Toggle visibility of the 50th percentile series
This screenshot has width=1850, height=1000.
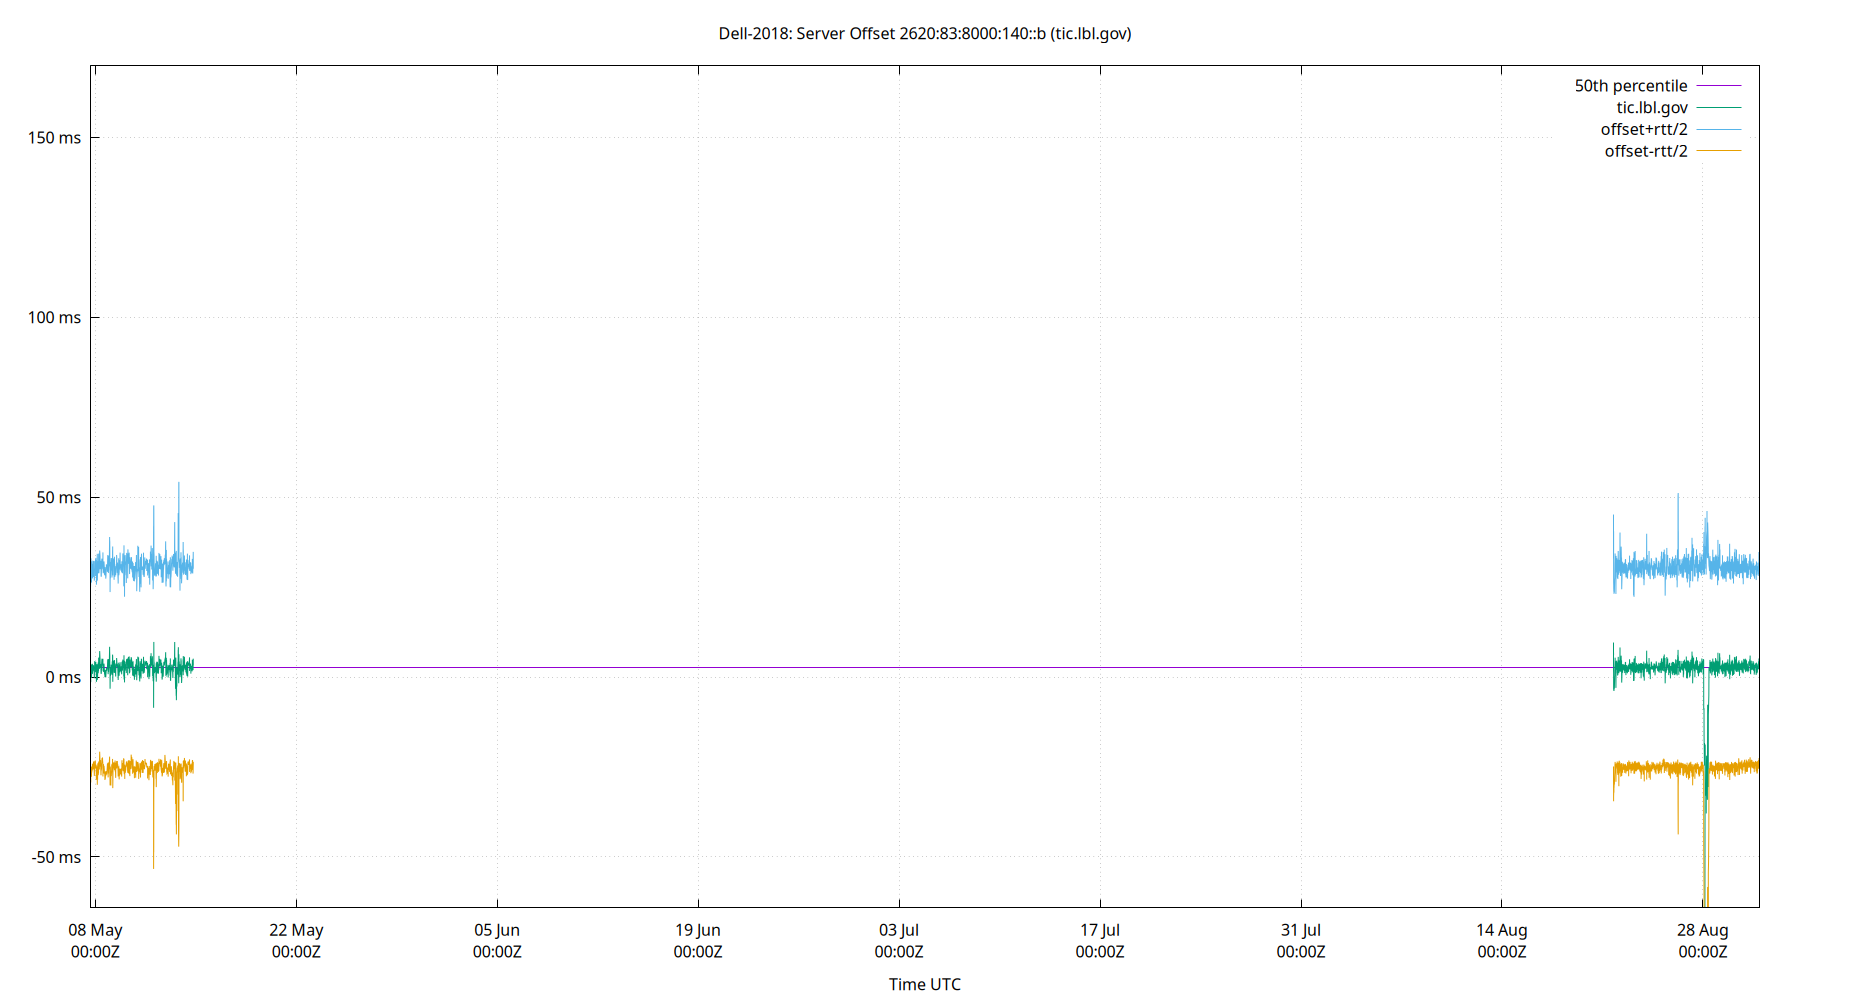(1630, 85)
